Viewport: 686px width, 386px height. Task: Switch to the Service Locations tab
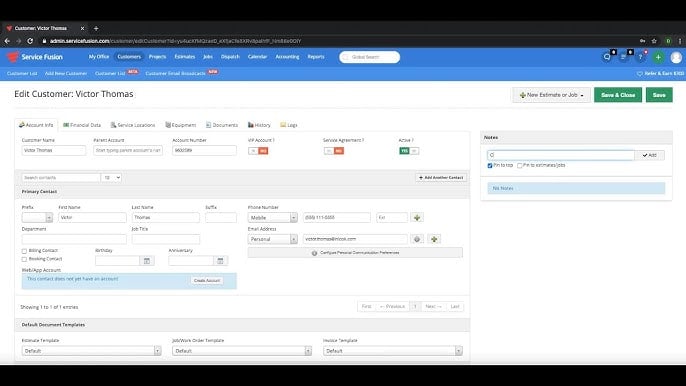(x=133, y=125)
